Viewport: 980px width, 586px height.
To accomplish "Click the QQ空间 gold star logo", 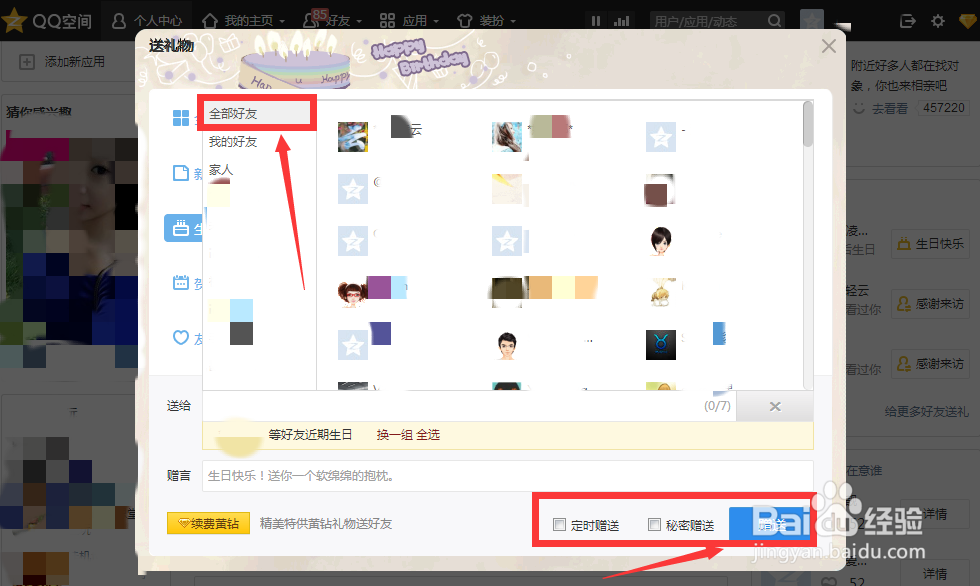I will pyautogui.click(x=16, y=18).
